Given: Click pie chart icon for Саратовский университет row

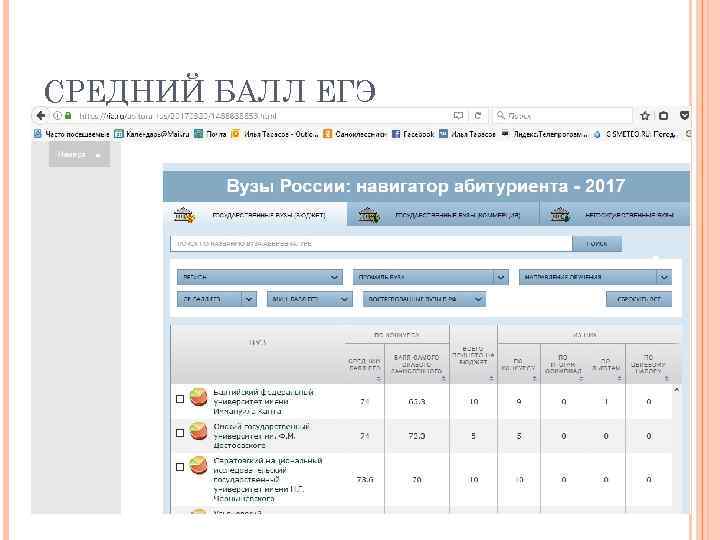Looking at the screenshot, I should (x=198, y=465).
